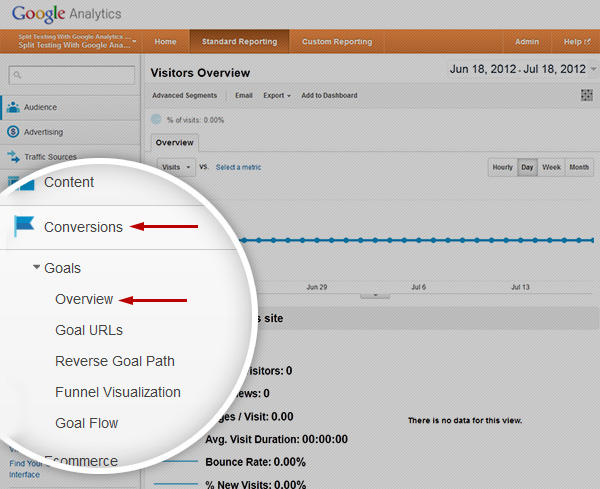The height and width of the screenshot is (489, 600).
Task: Click the Traffic Sources arrows icon
Action: point(13,156)
